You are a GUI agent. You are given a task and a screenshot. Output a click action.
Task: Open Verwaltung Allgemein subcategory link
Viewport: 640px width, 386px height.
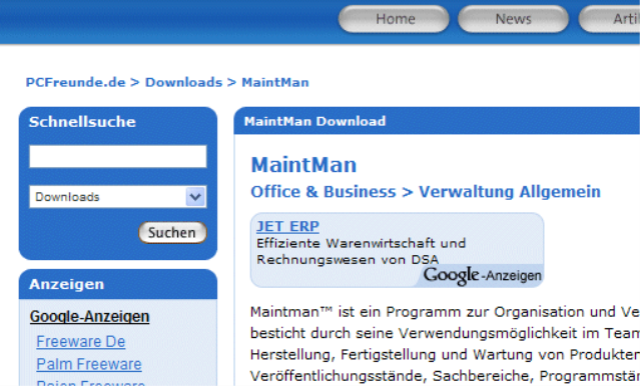tap(510, 192)
